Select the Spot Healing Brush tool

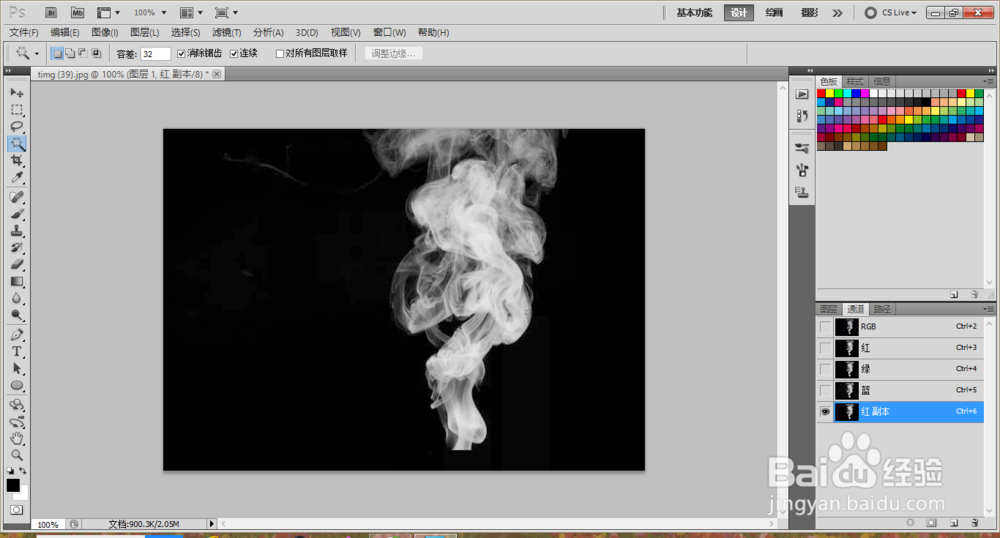coord(17,197)
